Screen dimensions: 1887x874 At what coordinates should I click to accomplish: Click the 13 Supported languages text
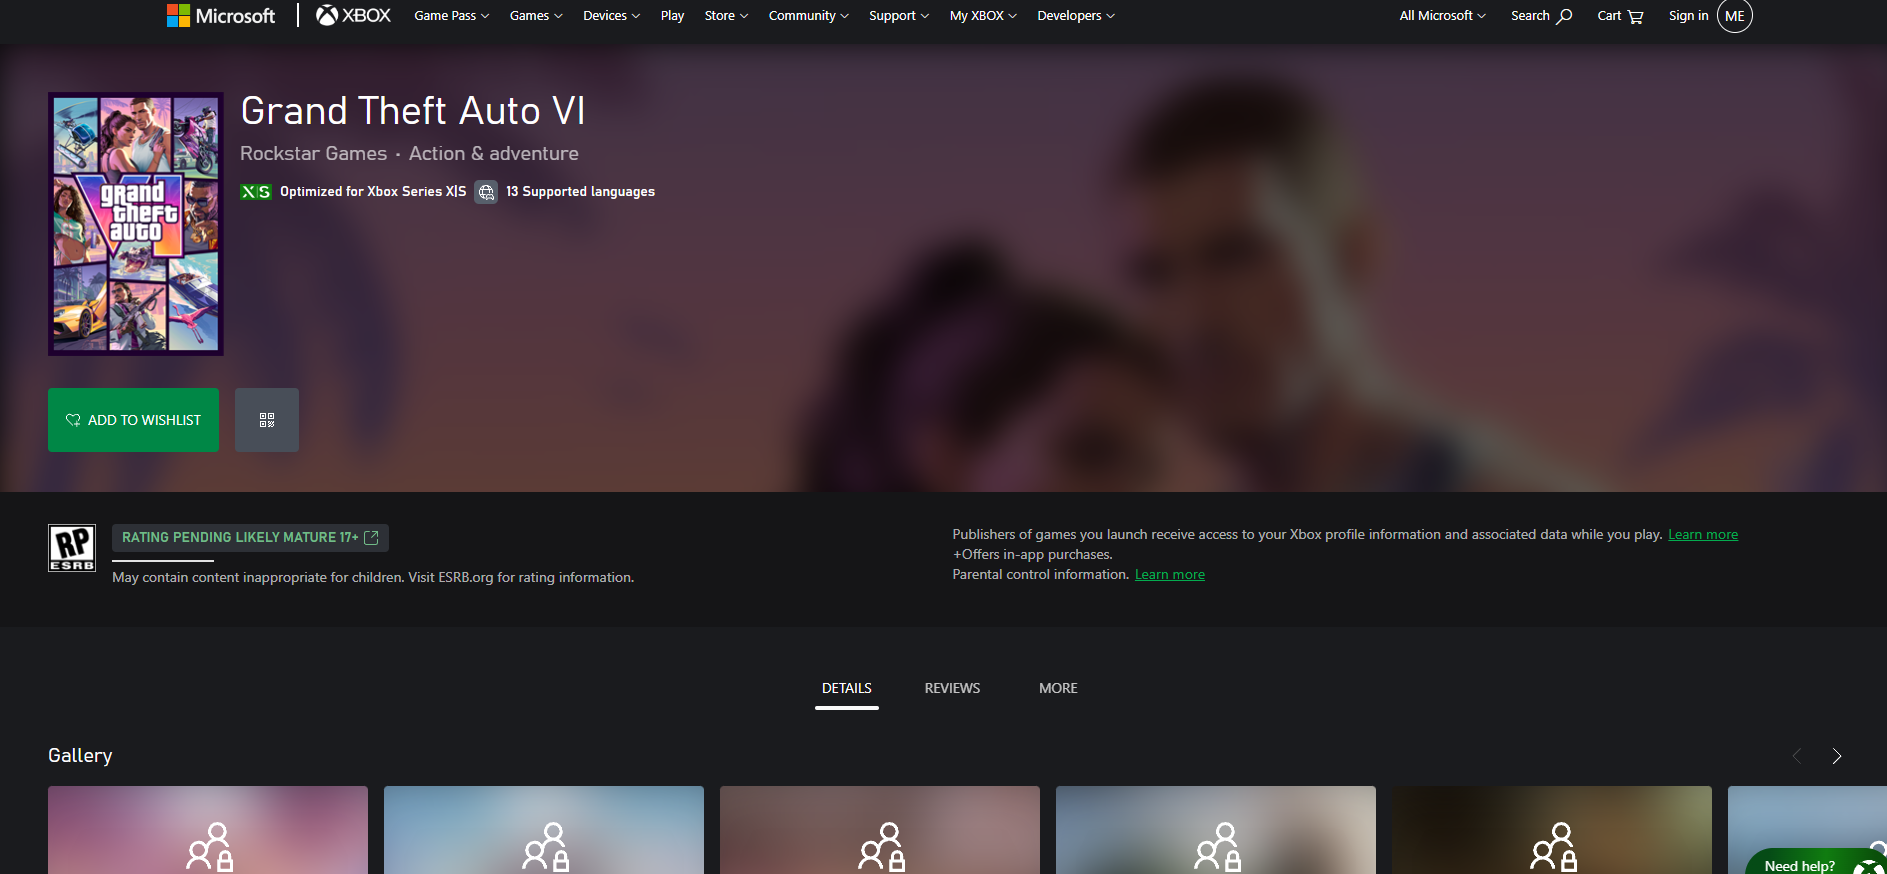point(580,192)
